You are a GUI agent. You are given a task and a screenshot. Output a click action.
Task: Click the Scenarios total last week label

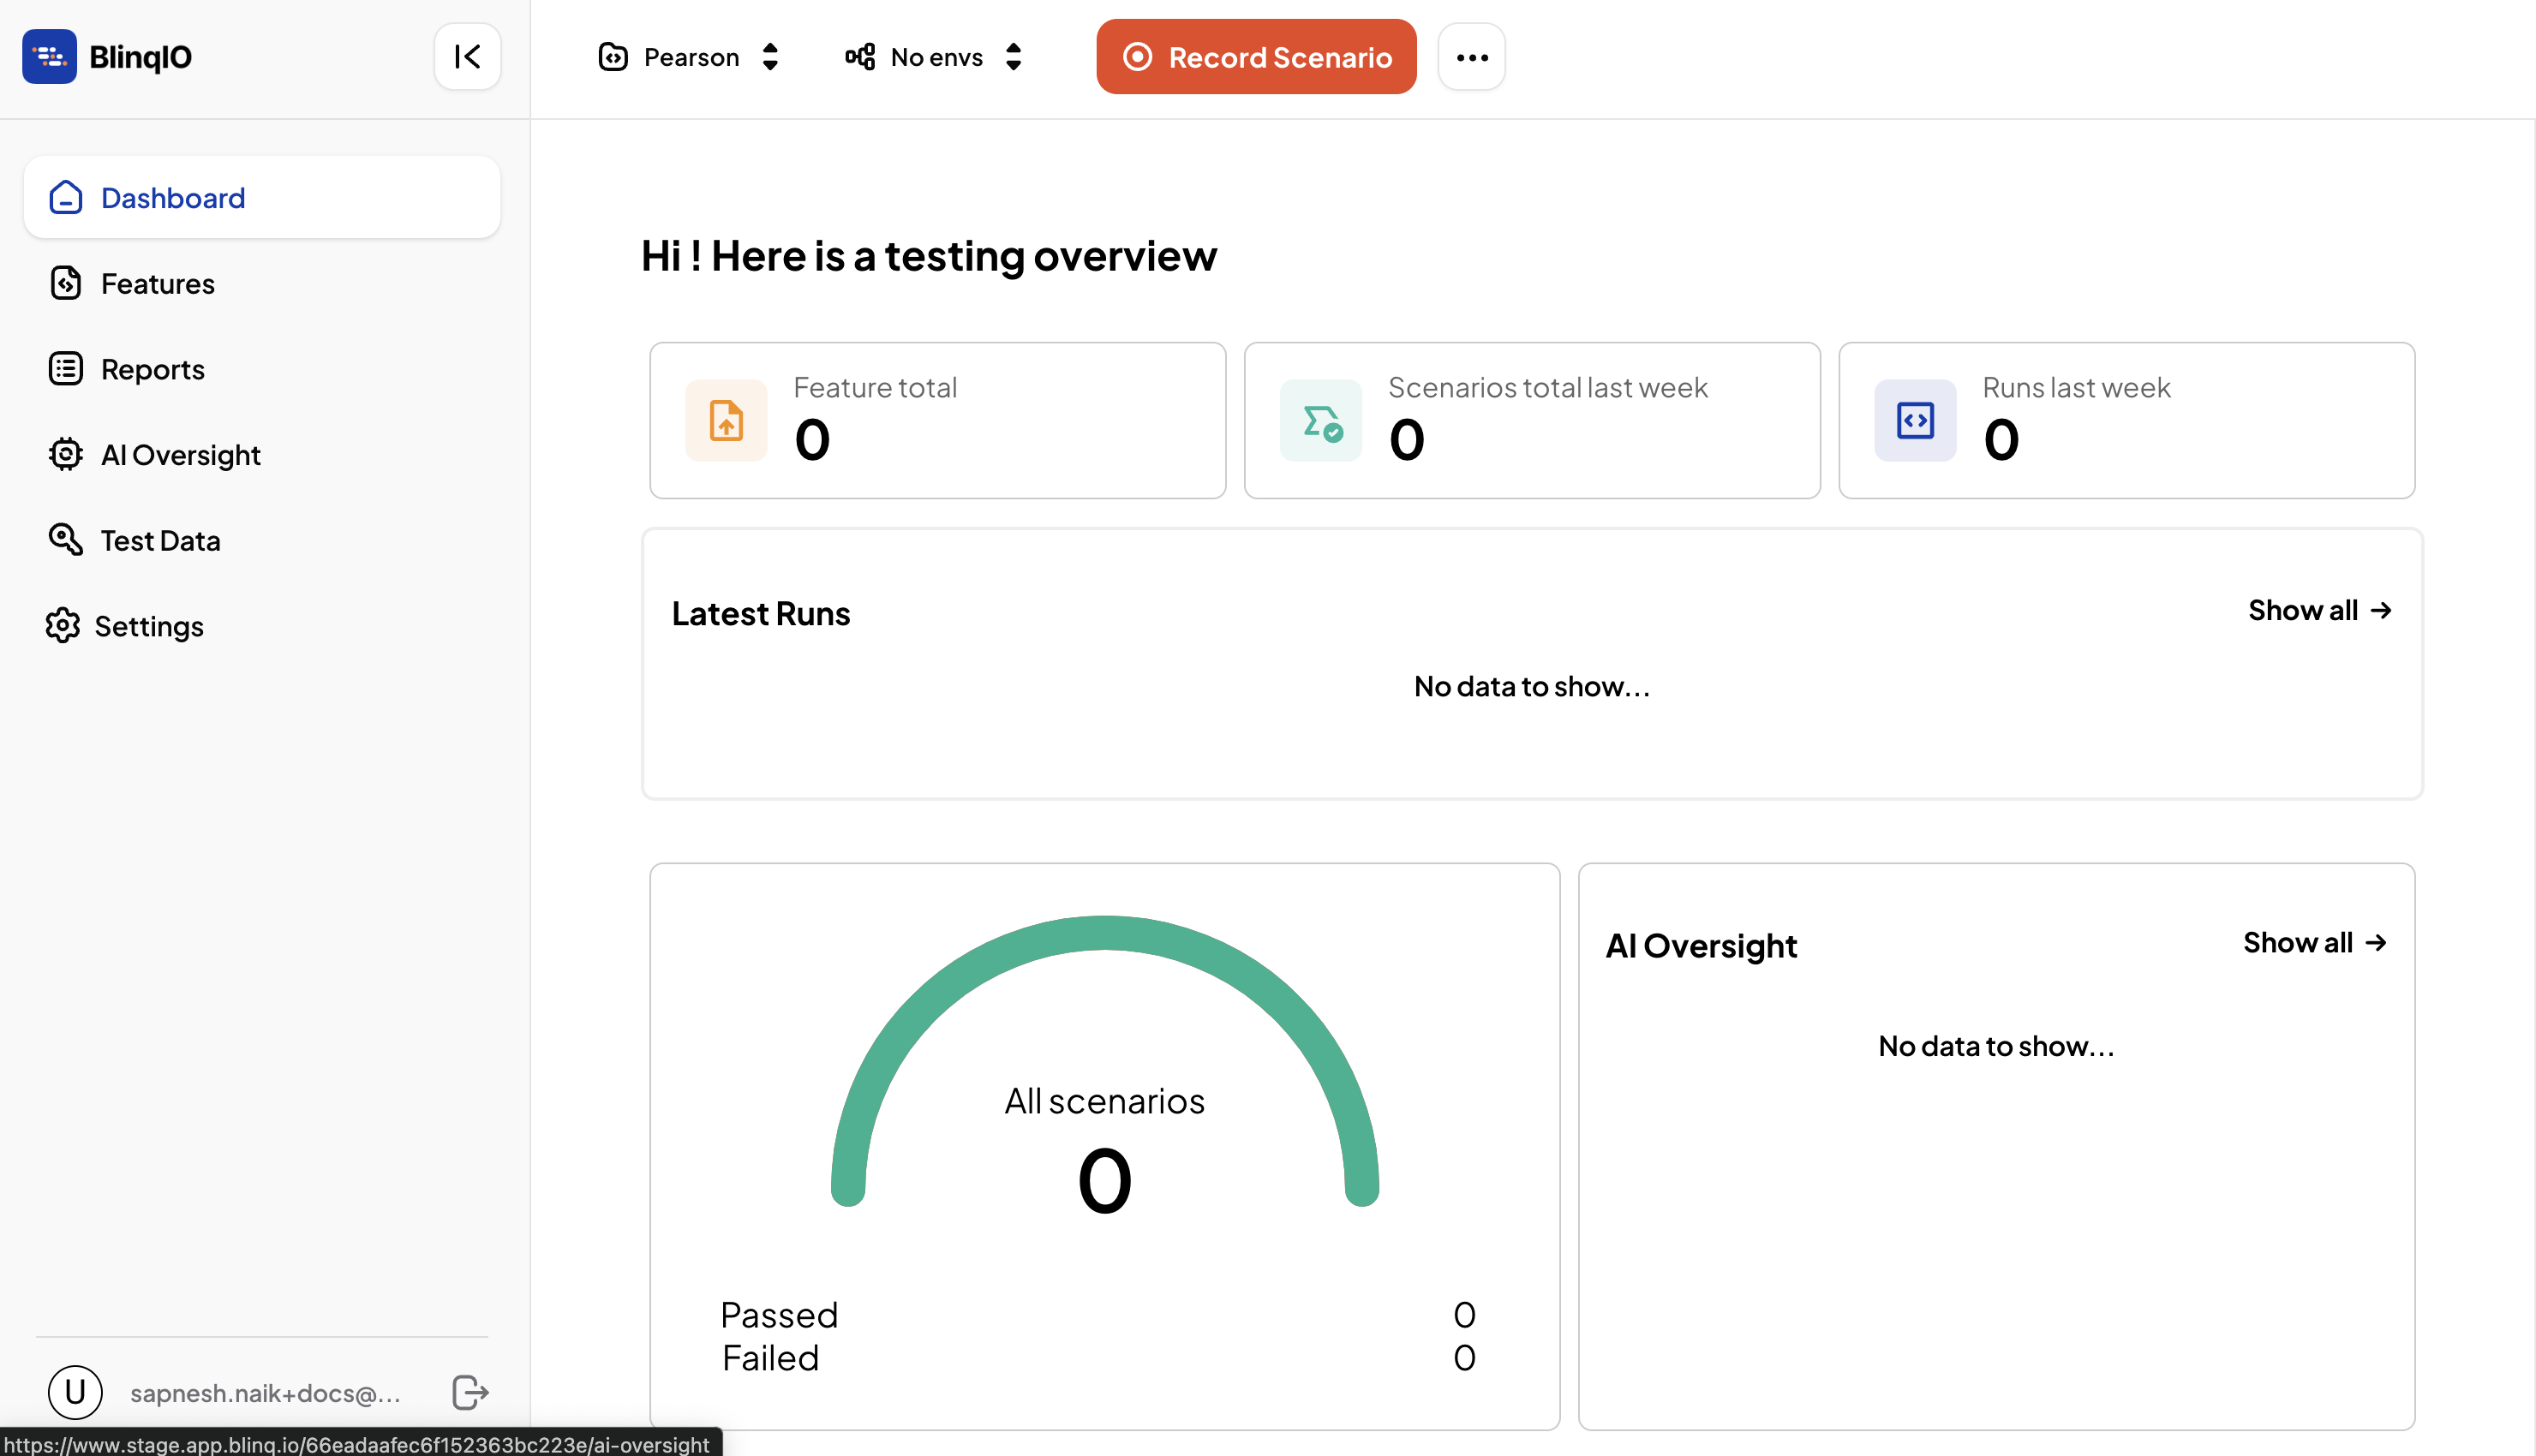(1547, 387)
